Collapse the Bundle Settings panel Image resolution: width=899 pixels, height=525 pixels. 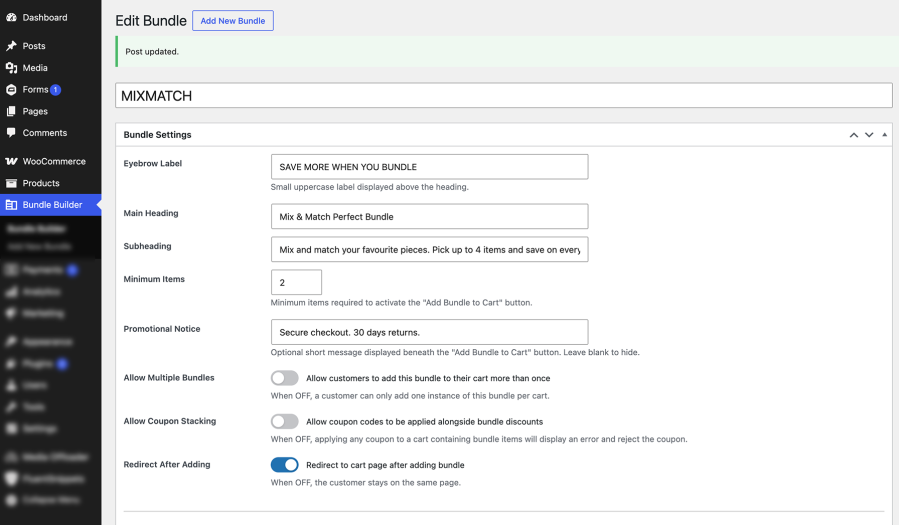pyautogui.click(x=885, y=135)
